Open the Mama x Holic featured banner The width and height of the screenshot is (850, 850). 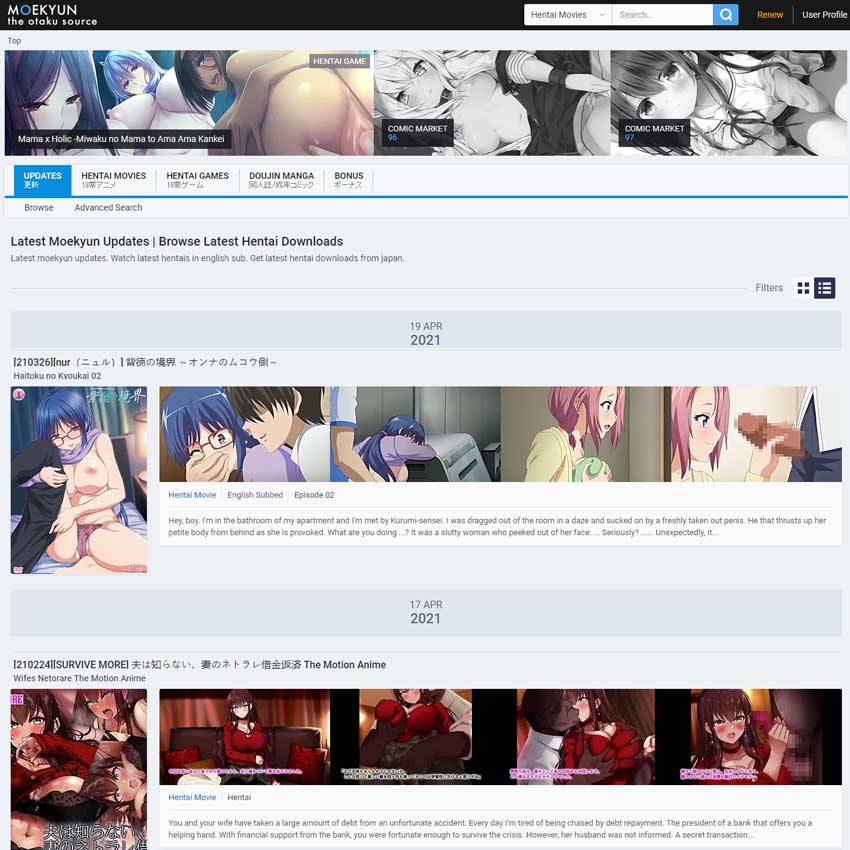click(x=189, y=103)
